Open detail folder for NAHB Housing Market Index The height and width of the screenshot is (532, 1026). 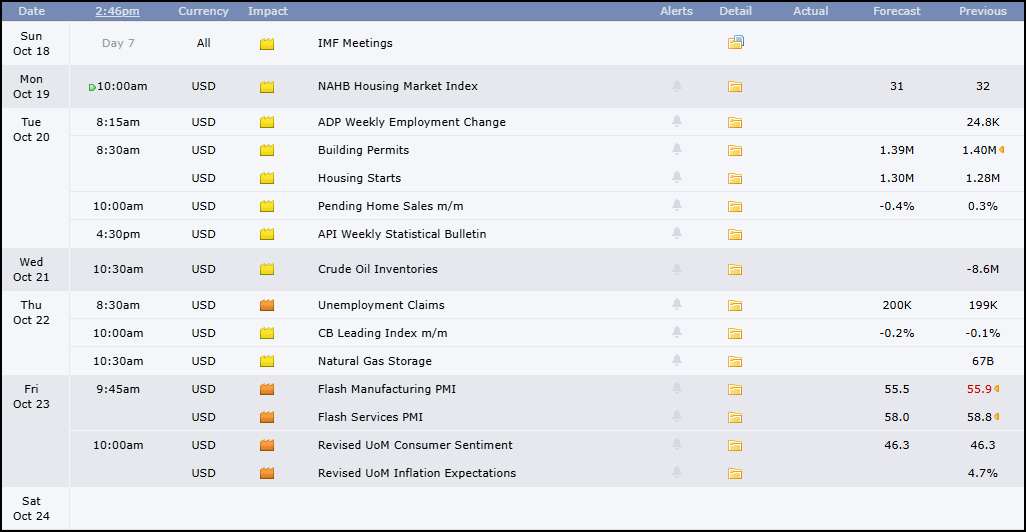(735, 86)
